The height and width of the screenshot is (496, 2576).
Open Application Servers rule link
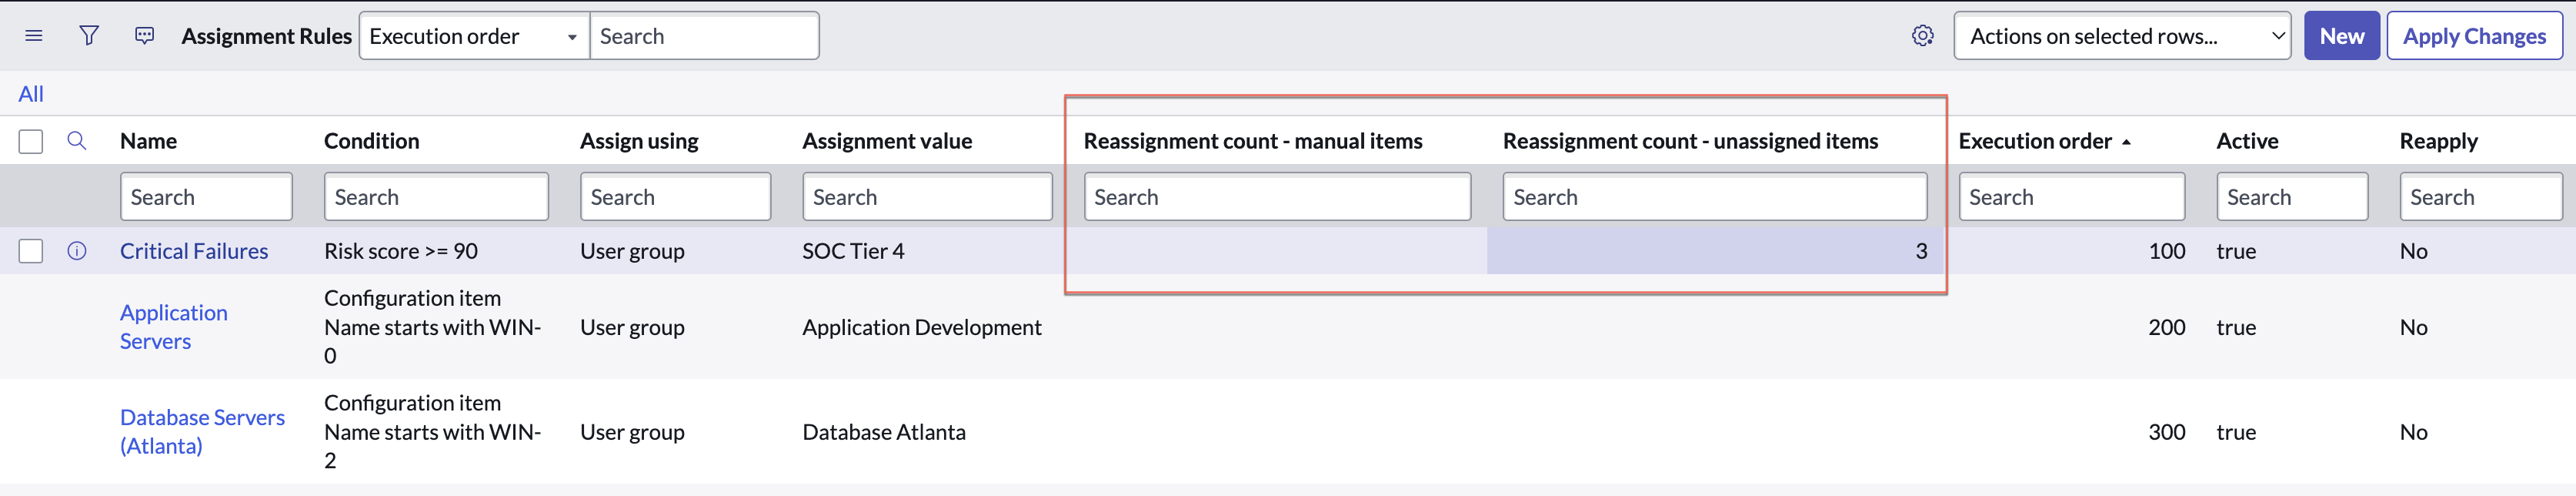174,327
